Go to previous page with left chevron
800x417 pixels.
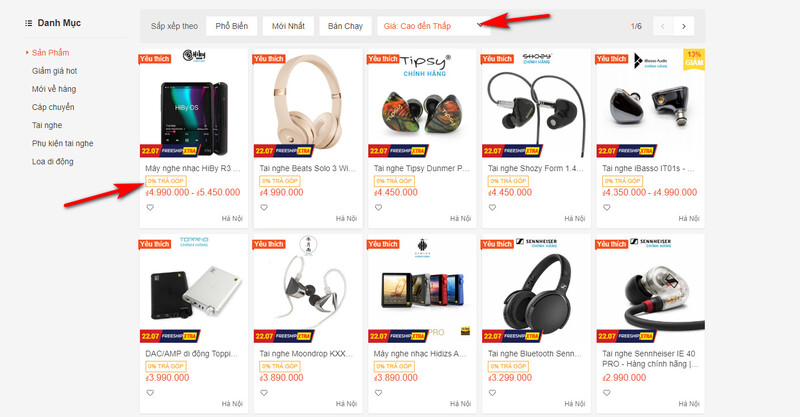pos(663,26)
